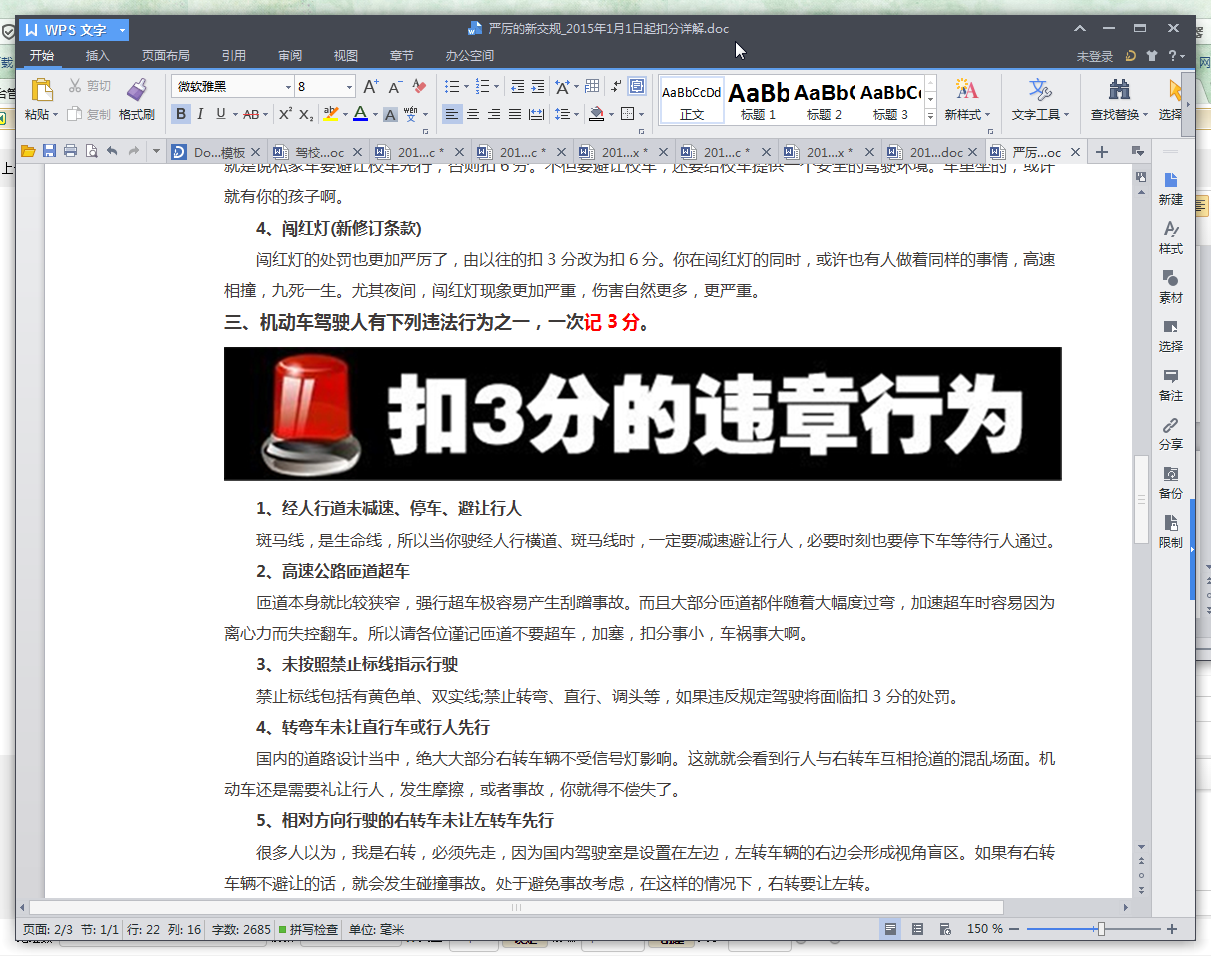Click 新样式 (New Style) button

(967, 100)
